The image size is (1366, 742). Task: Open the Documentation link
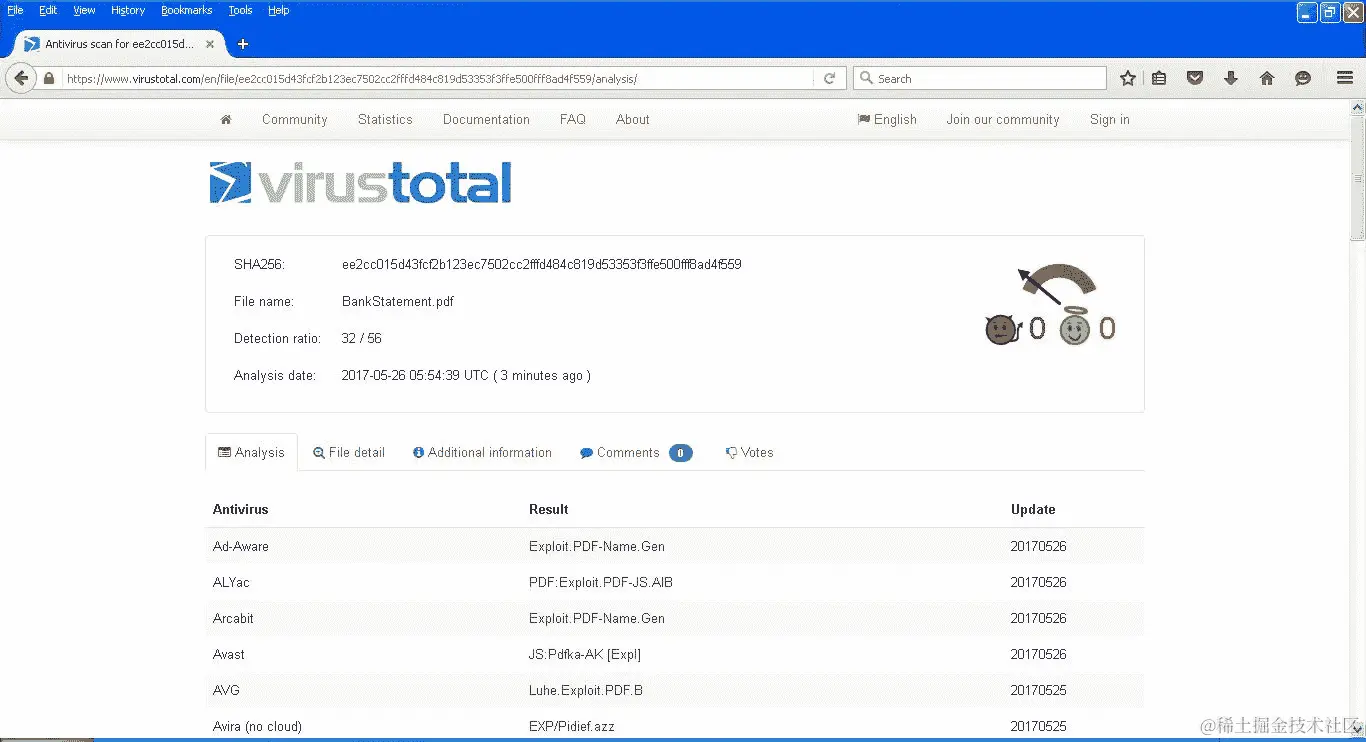(486, 119)
